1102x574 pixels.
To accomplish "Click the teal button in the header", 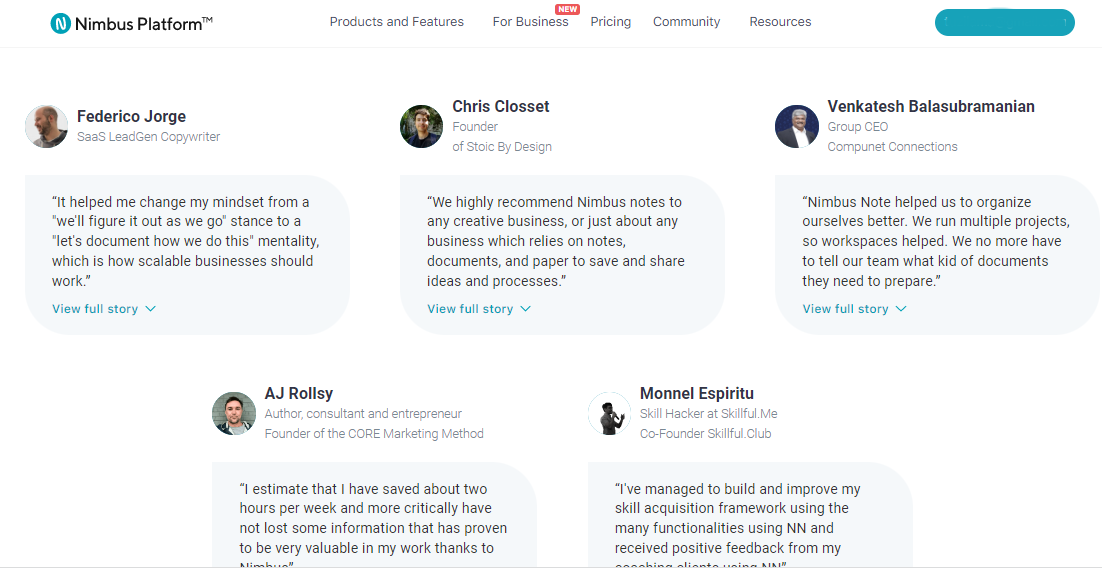I will (x=1004, y=22).
